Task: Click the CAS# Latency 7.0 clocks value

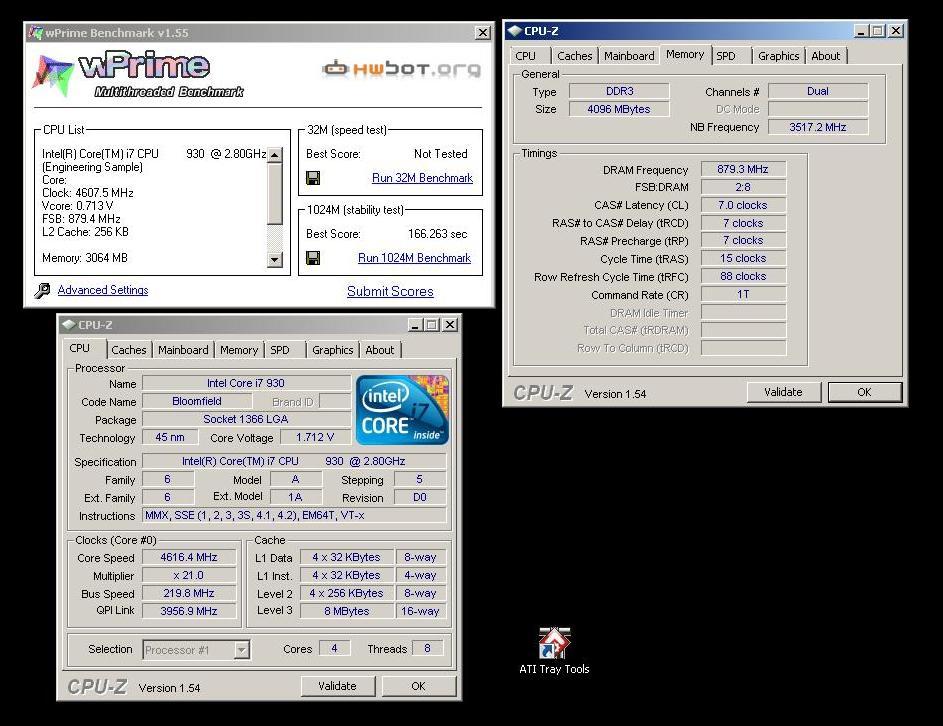Action: (x=743, y=205)
